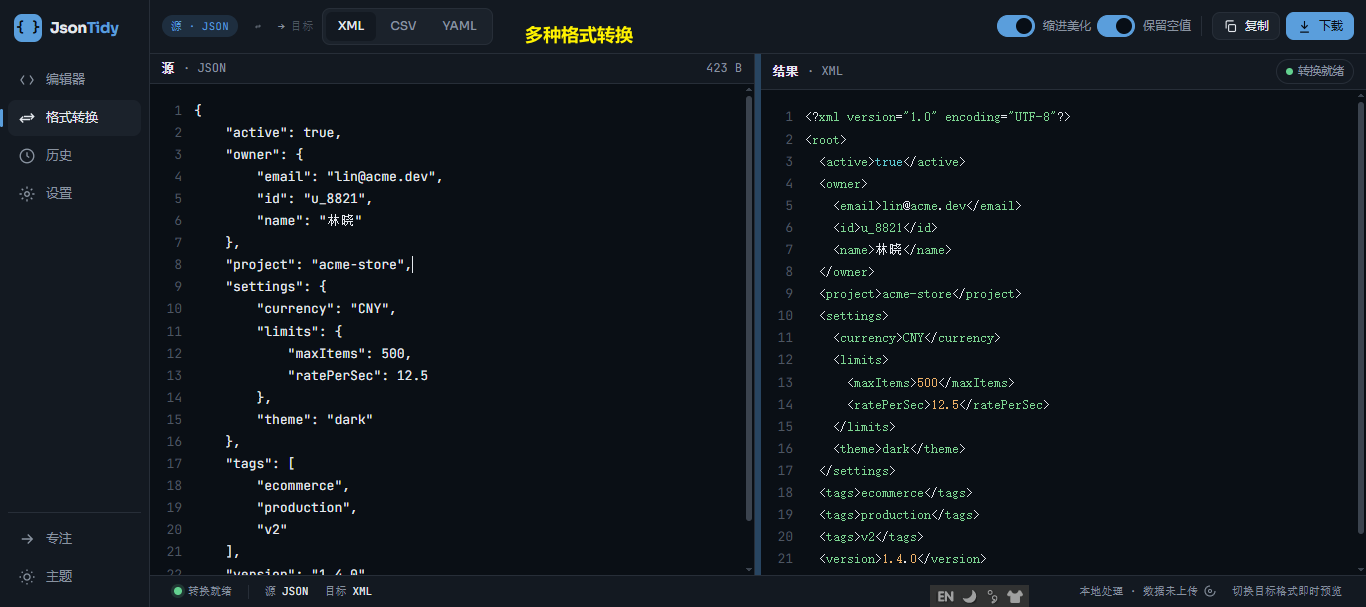The image size is (1366, 607).
Task: Click the clock icon beside 历史
Action: (x=27, y=156)
